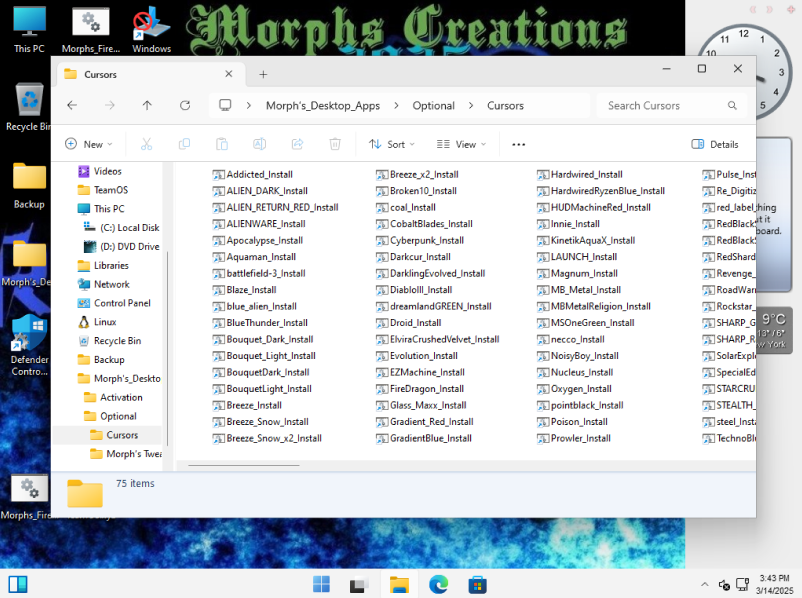Launch Microsoft Edge from taskbar
This screenshot has height=598, width=802.
pyautogui.click(x=438, y=584)
